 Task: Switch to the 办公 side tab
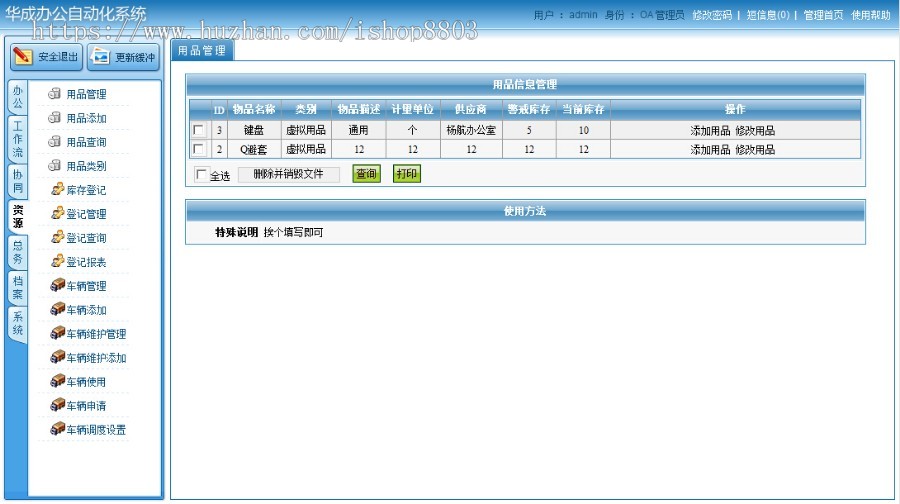[x=18, y=97]
